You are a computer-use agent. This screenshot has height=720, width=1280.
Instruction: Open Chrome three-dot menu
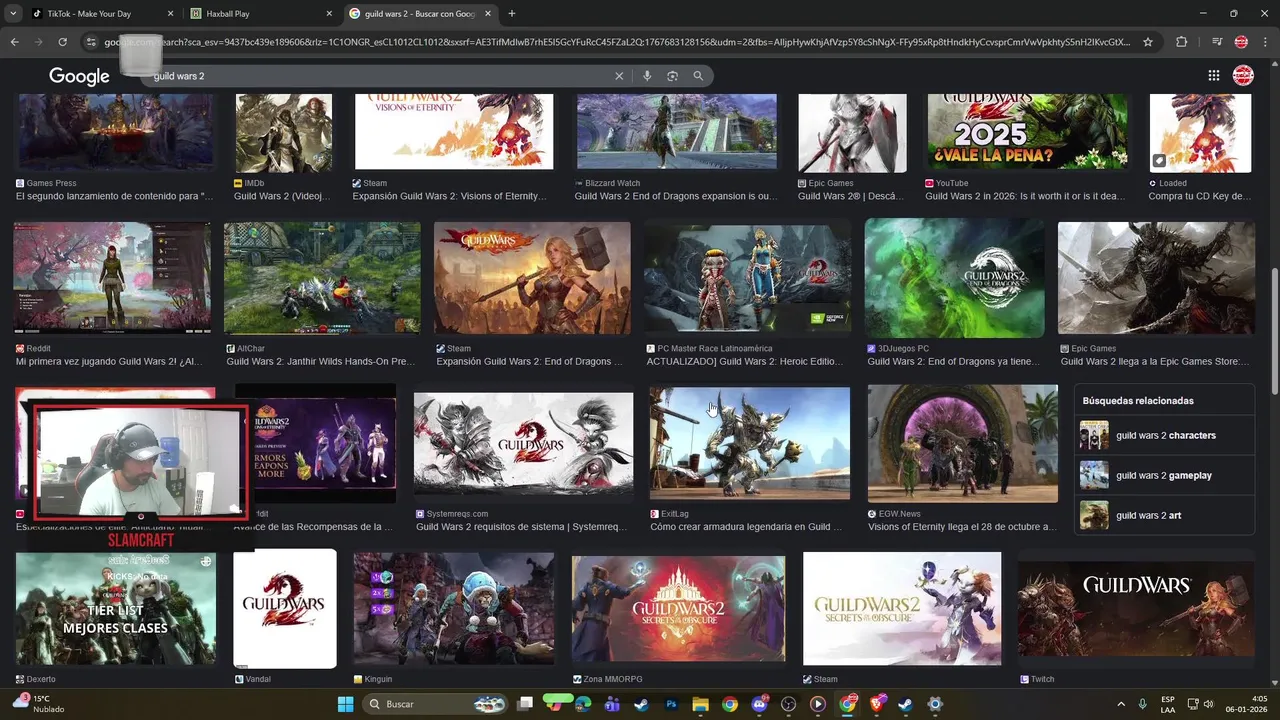(x=1265, y=42)
